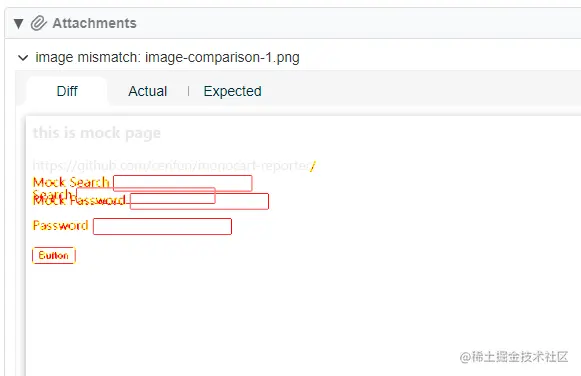Open the monocart-reporter GitHub link
The width and height of the screenshot is (581, 376).
172,165
